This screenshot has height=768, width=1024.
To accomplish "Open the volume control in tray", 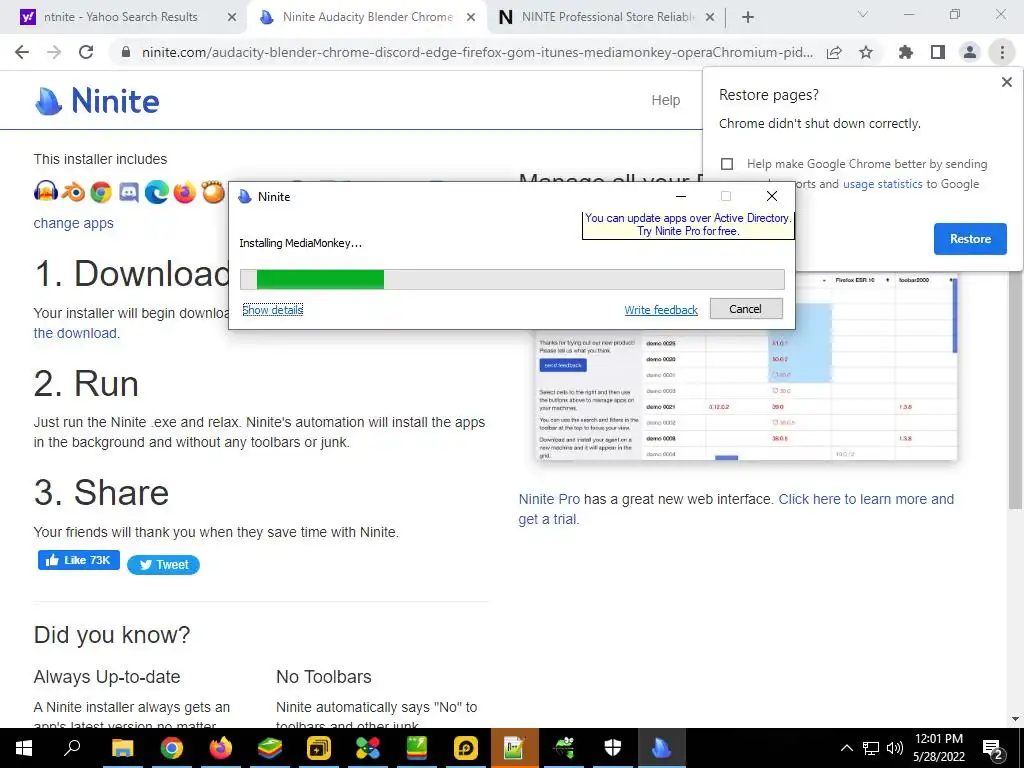I will click(895, 748).
